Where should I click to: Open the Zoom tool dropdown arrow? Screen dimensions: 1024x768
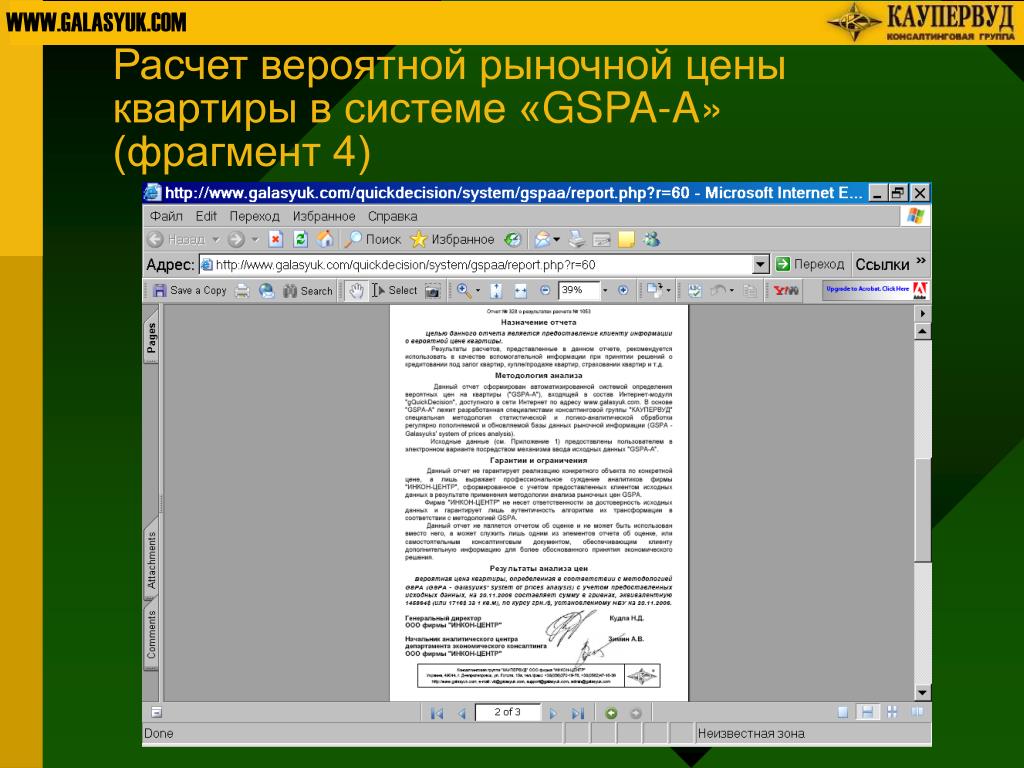click(478, 291)
